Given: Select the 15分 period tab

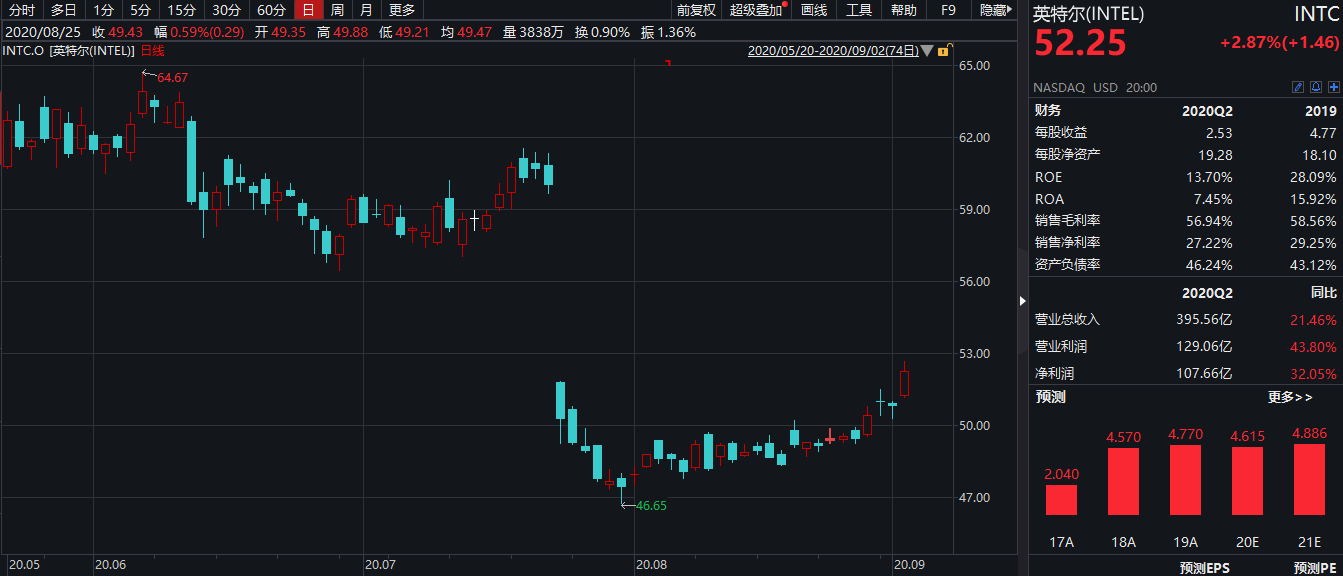Looking at the screenshot, I should tap(181, 10).
